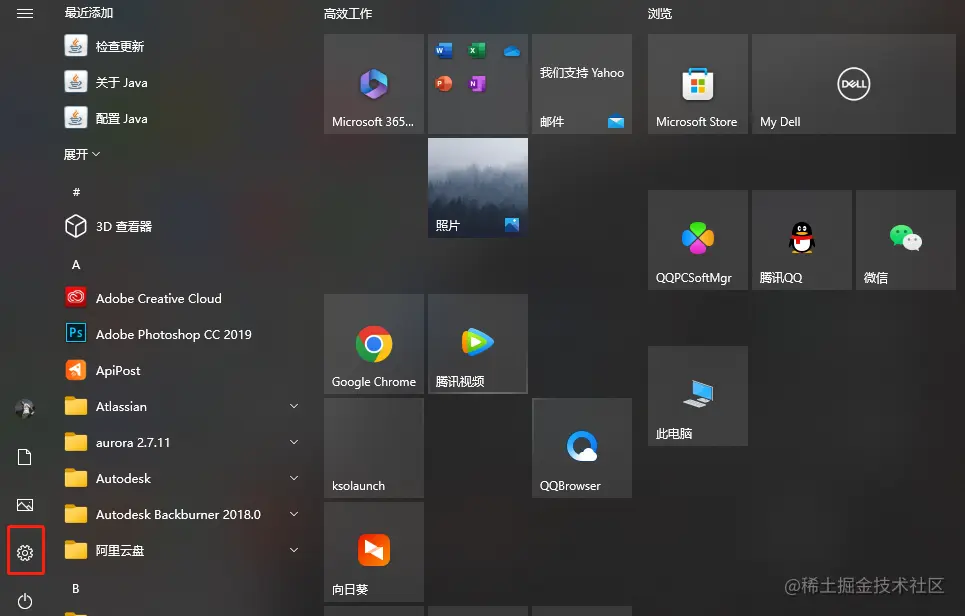Click the Excel icon in Office tile
The height and width of the screenshot is (616, 965).
[477, 50]
